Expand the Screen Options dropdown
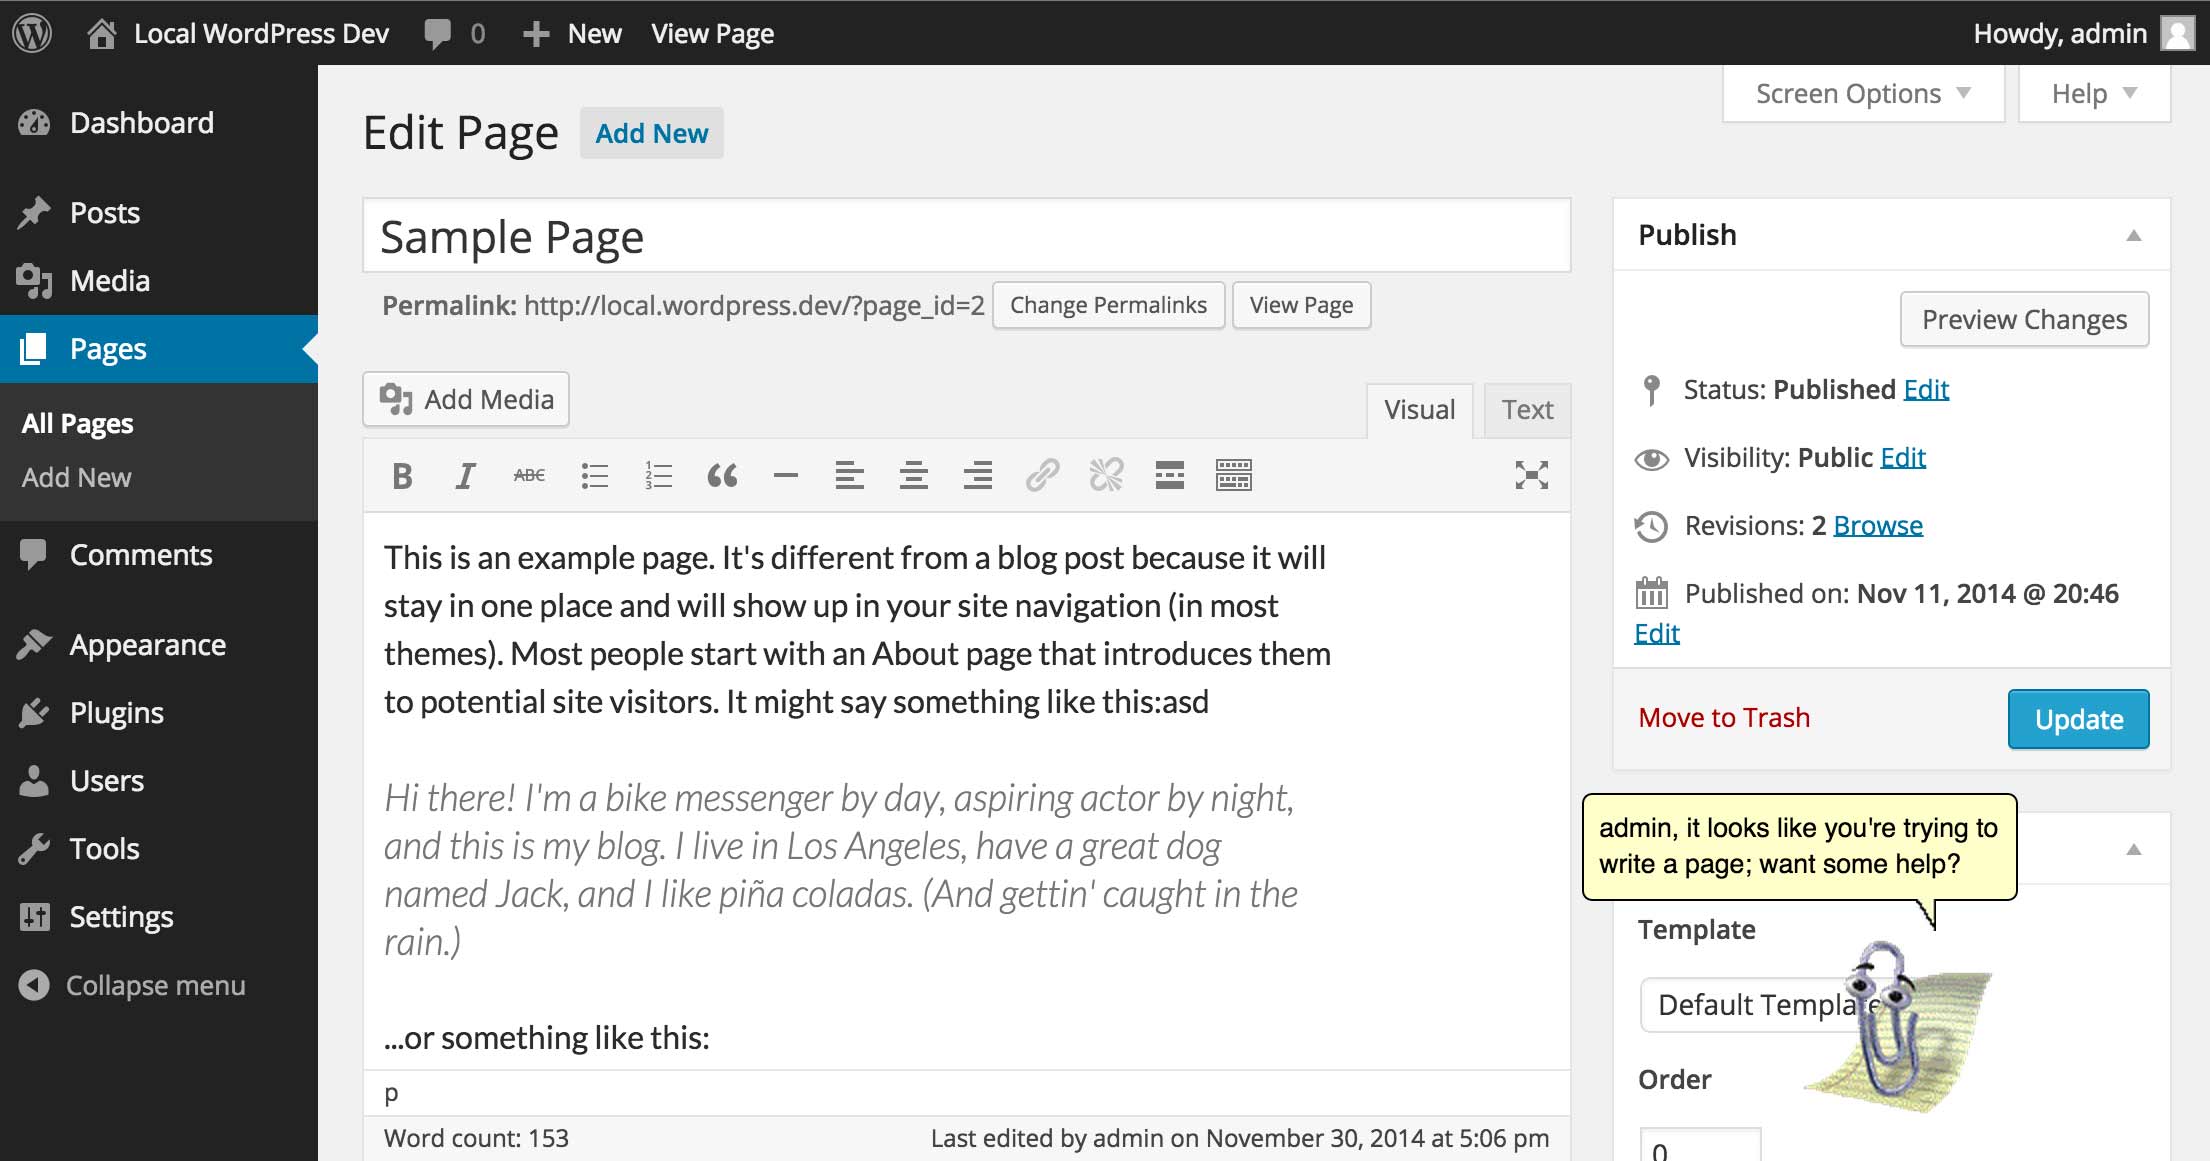The height and width of the screenshot is (1161, 2210). (x=1862, y=94)
